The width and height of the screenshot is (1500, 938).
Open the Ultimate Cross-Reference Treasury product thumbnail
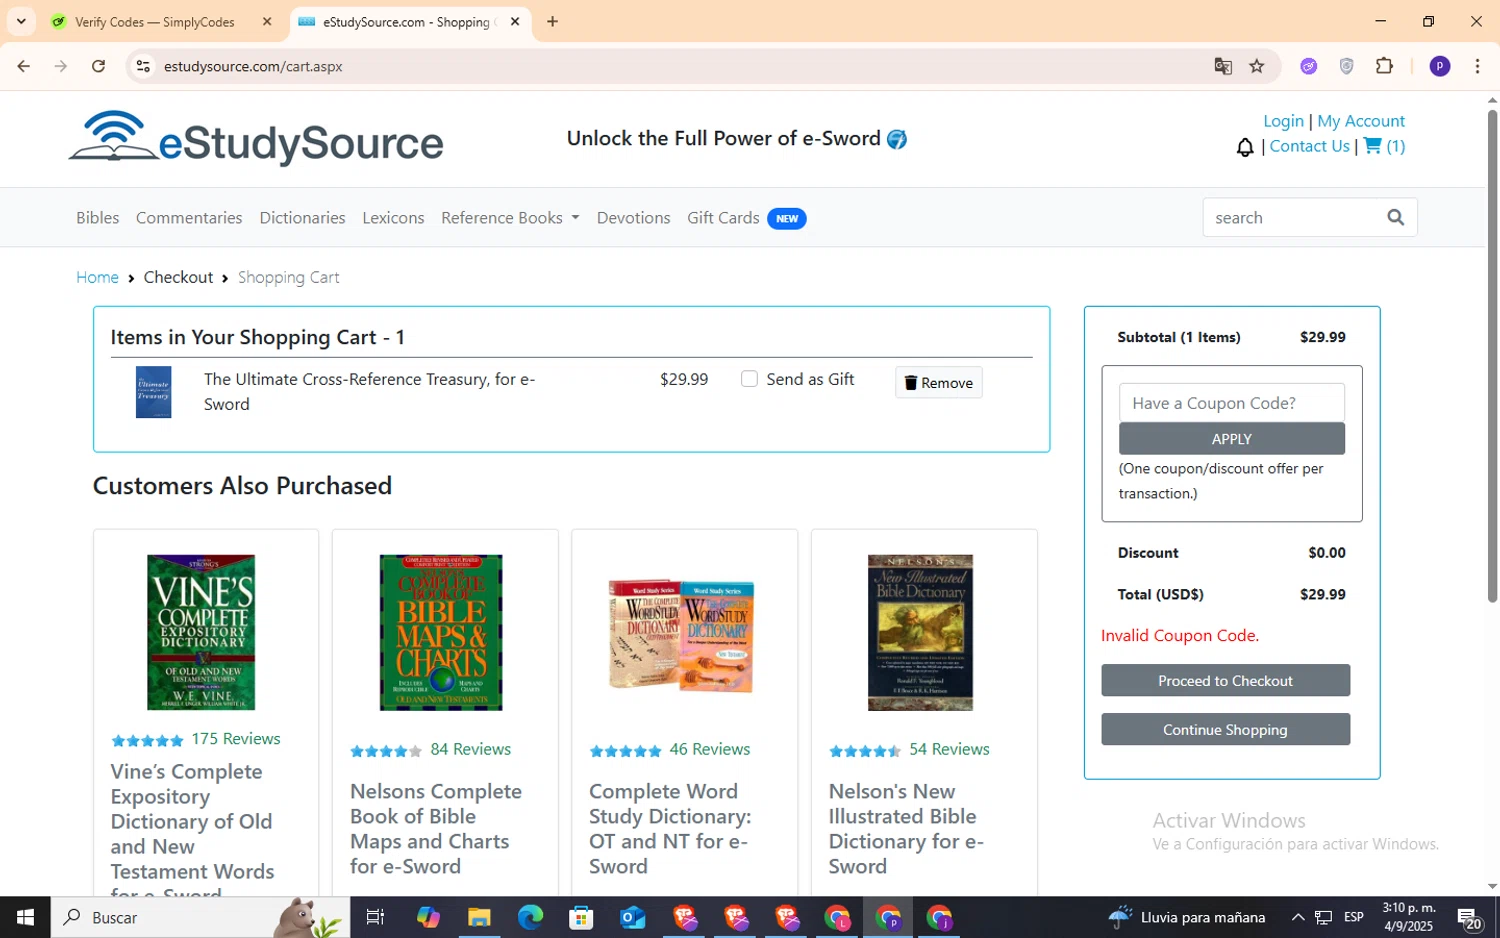[x=153, y=391]
